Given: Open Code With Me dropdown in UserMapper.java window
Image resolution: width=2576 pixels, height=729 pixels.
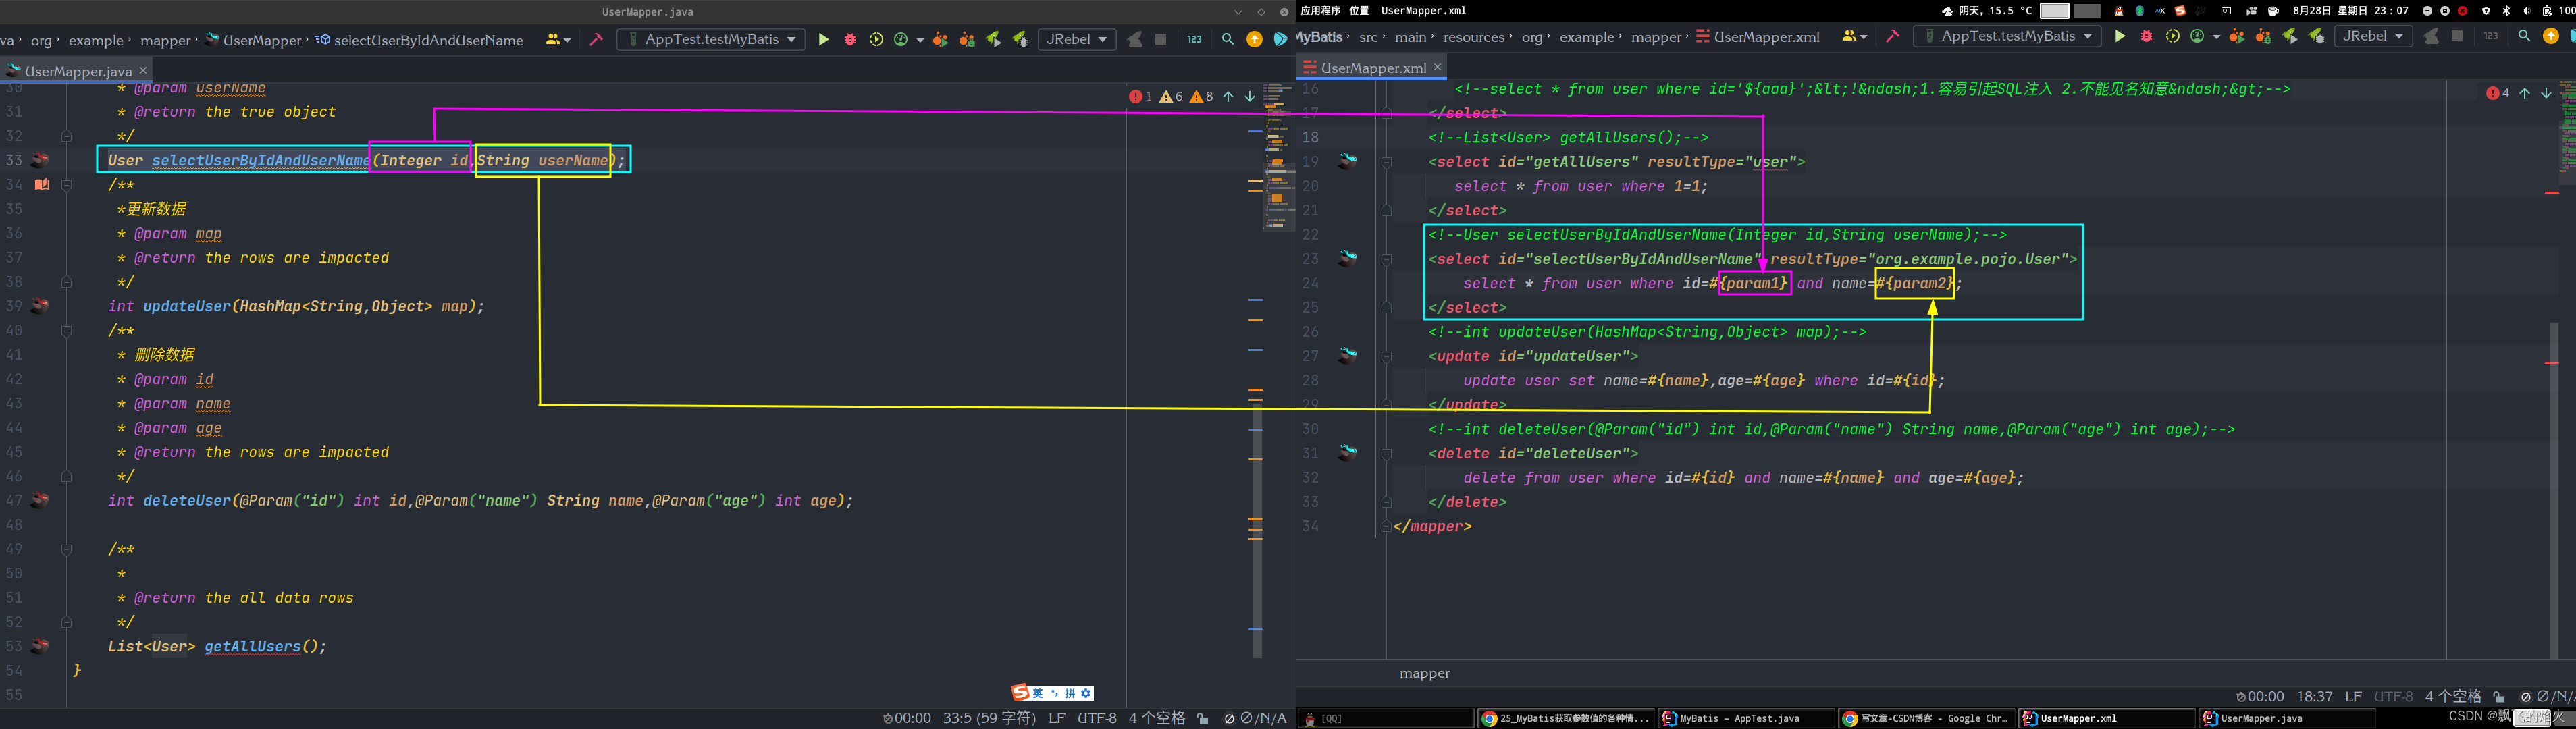Looking at the screenshot, I should pyautogui.click(x=558, y=40).
